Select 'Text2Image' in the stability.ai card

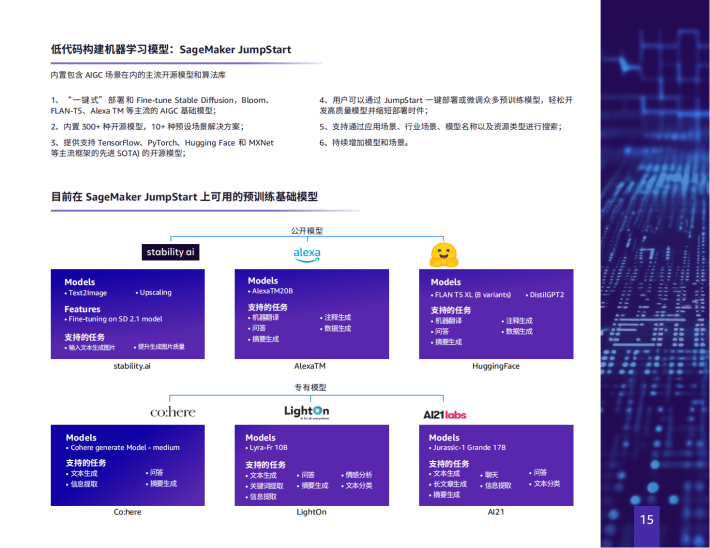[x=86, y=293]
